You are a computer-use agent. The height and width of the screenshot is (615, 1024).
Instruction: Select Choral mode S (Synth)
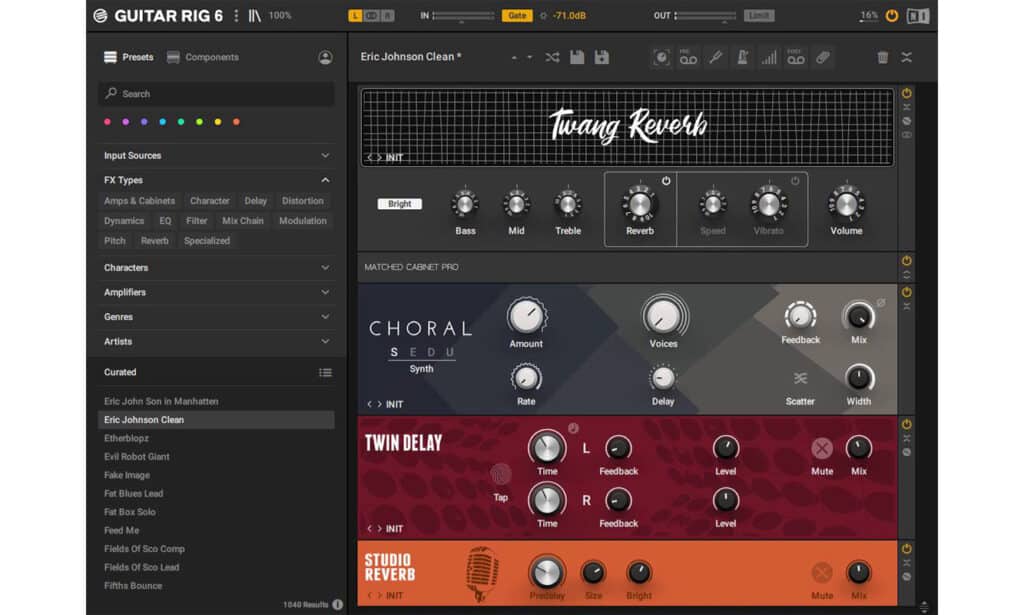point(394,353)
